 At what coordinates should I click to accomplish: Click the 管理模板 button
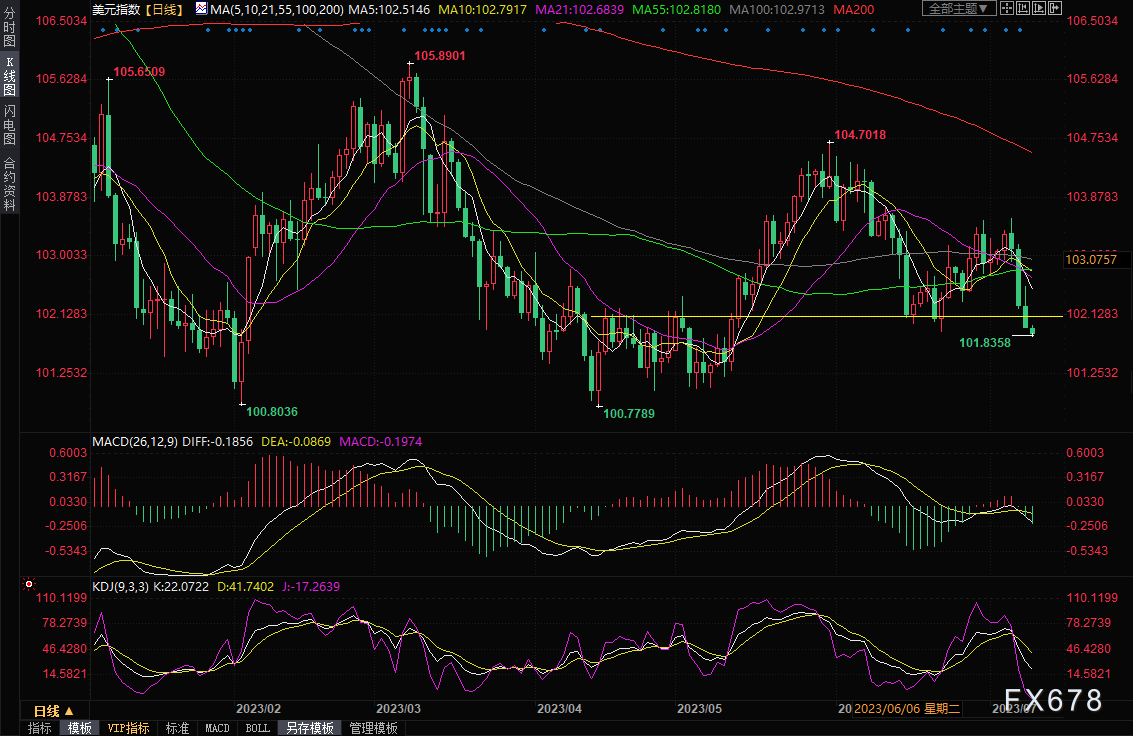(x=373, y=728)
